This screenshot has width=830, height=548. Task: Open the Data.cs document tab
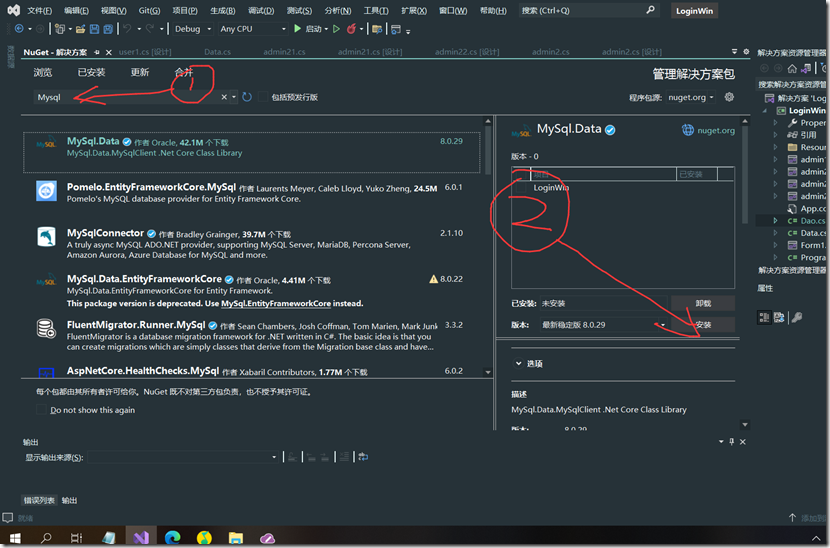pos(217,52)
